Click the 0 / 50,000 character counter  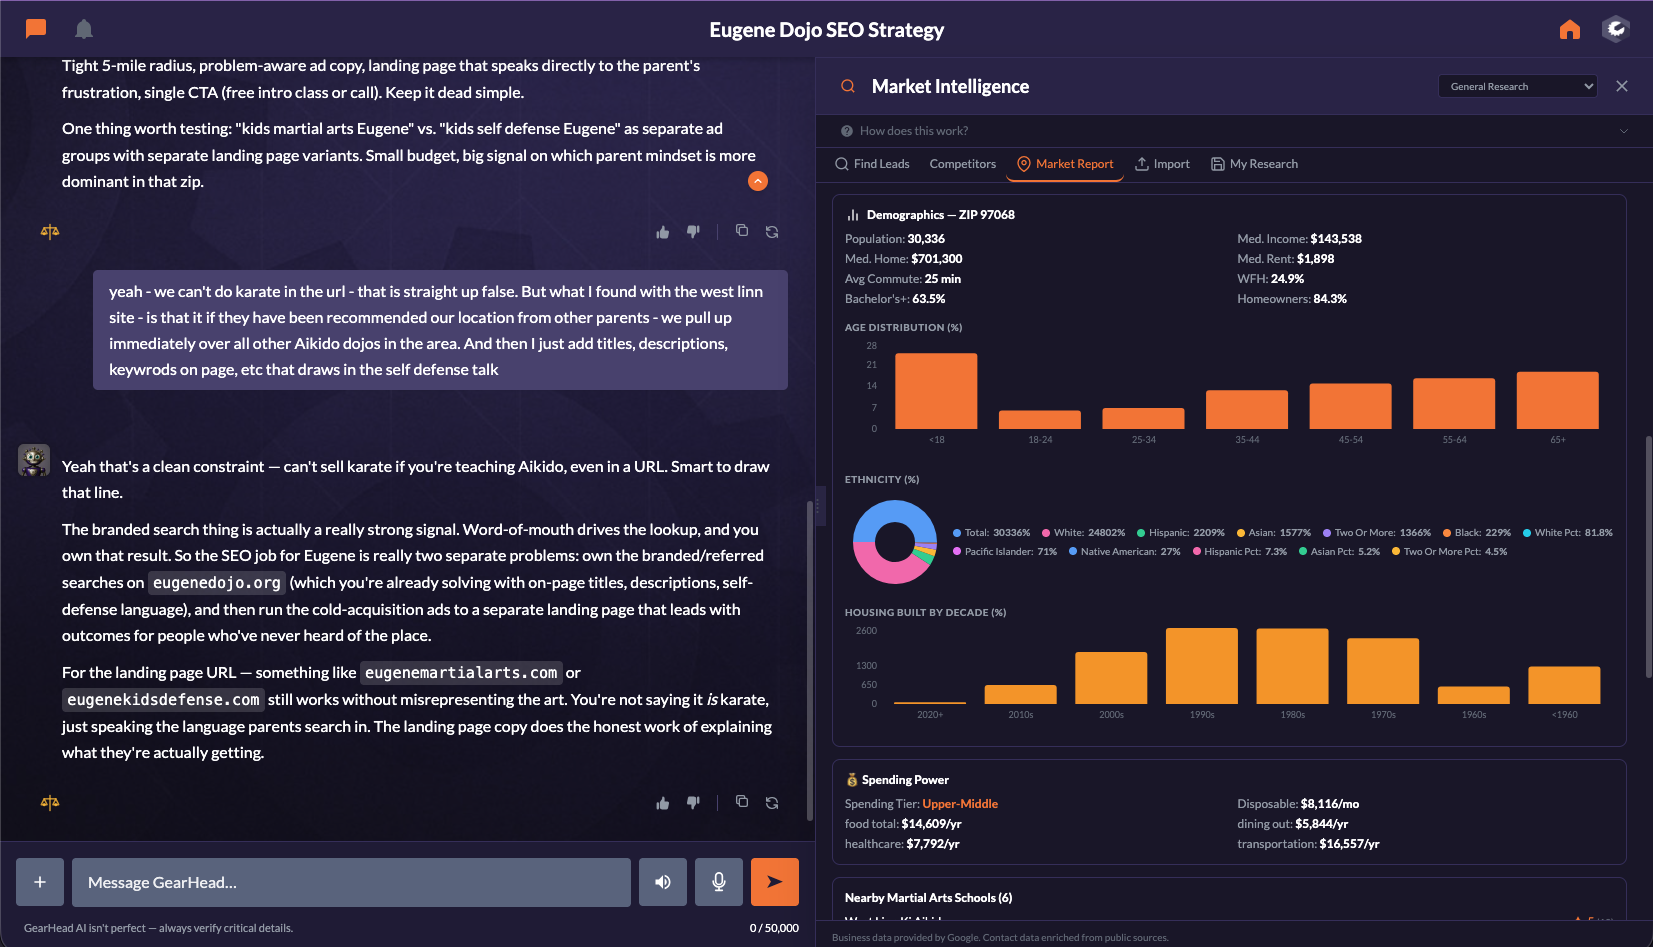[774, 928]
